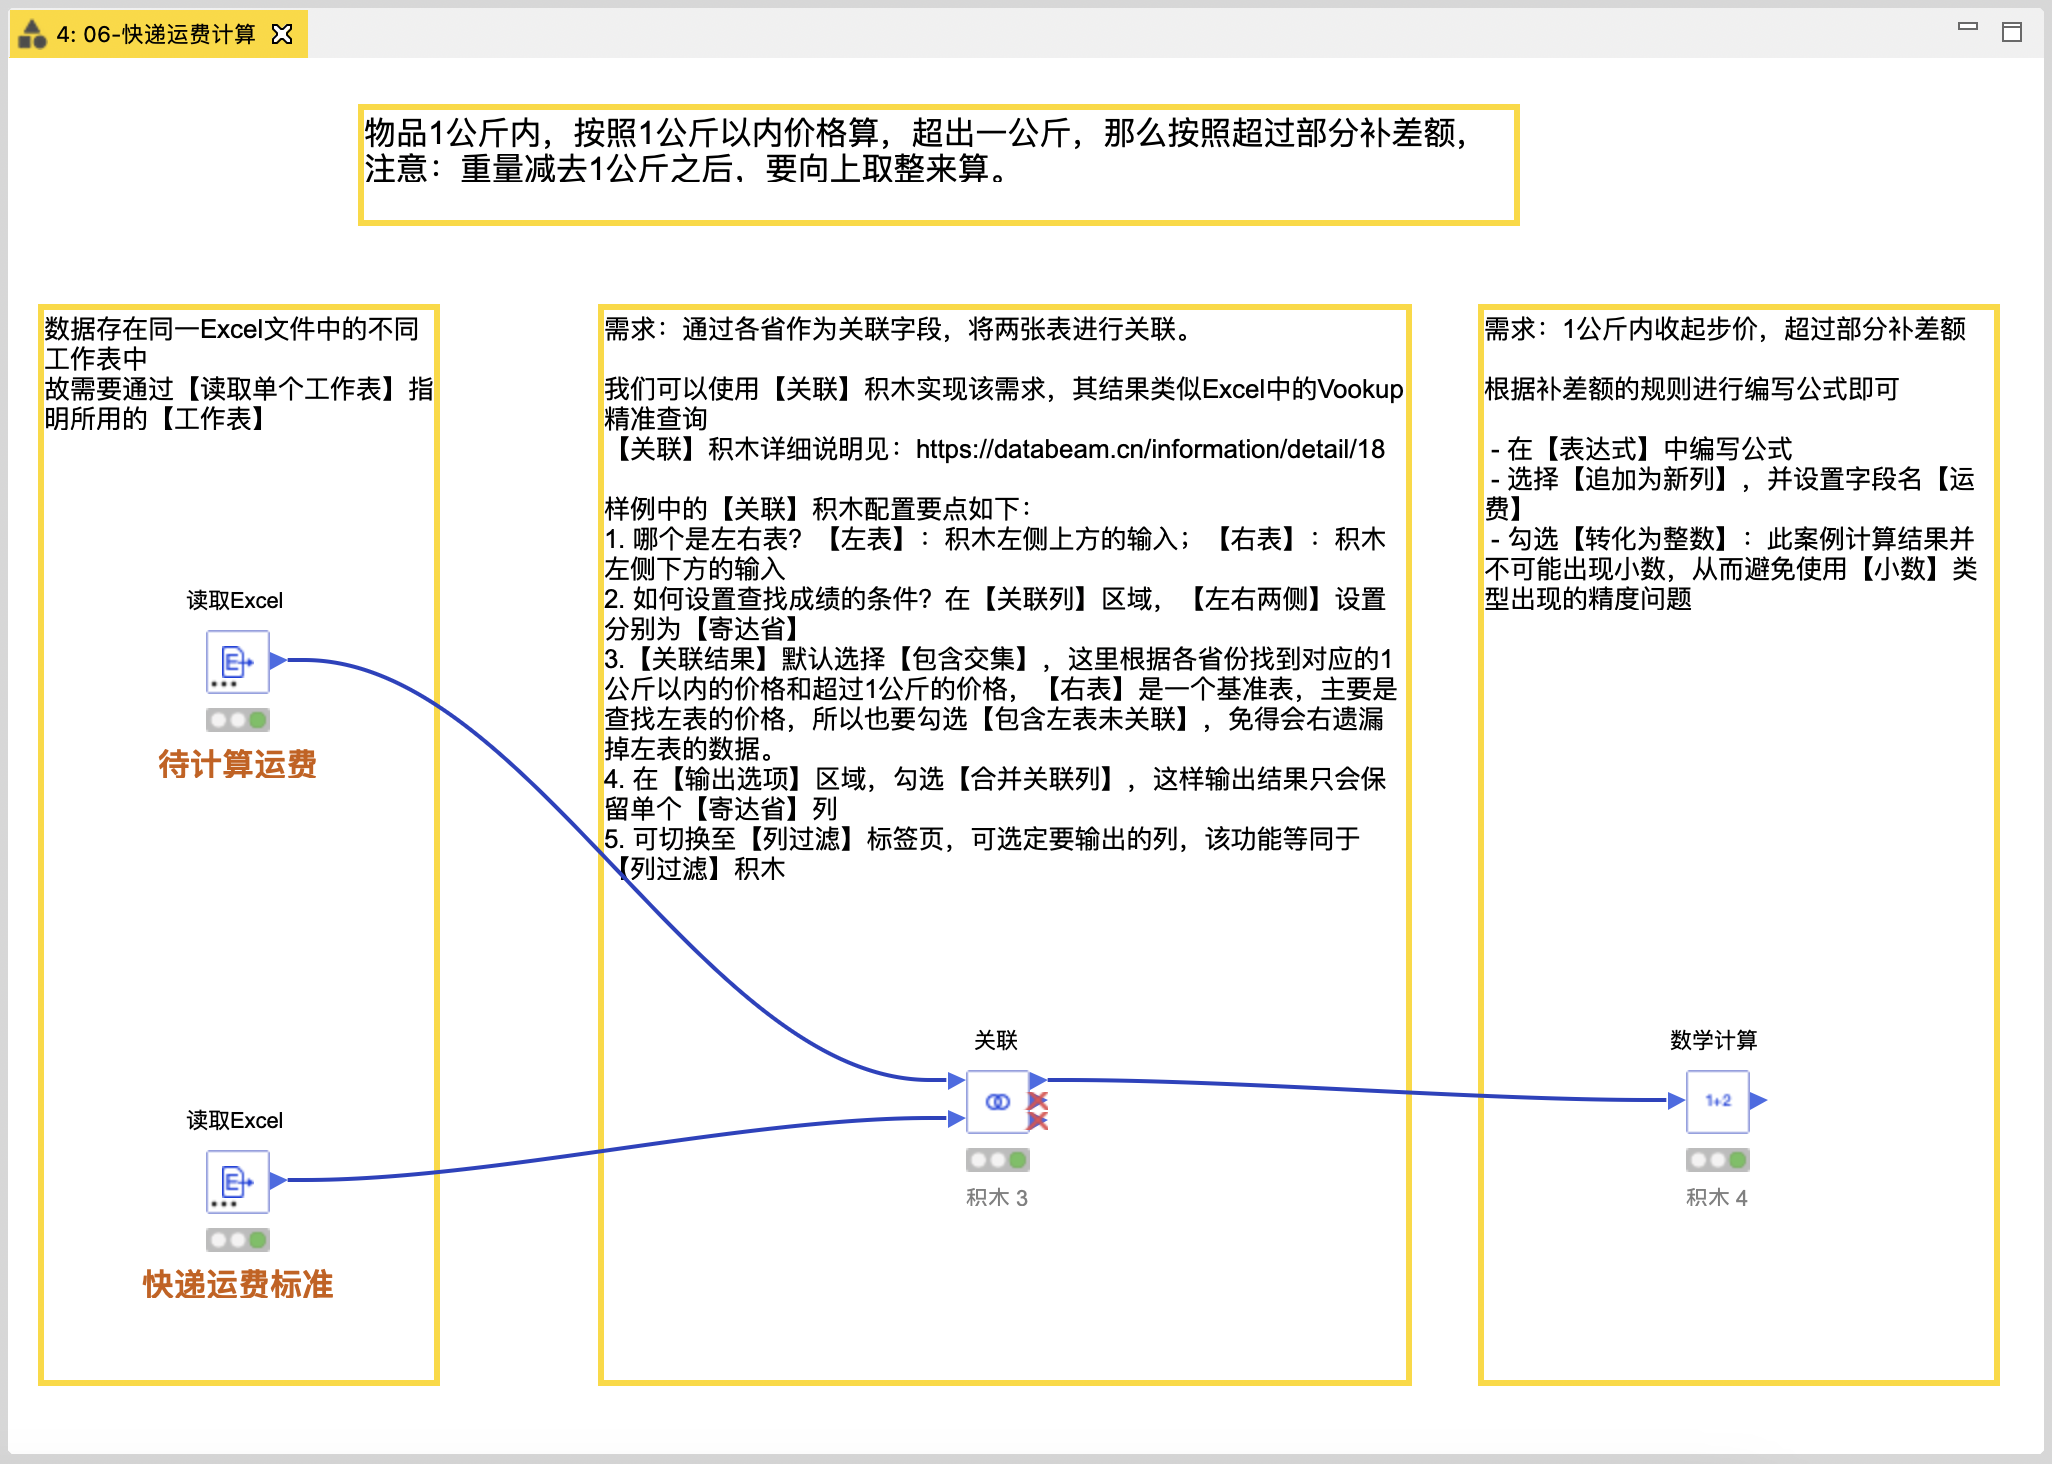Select the top annotation about 1公斤 pricing

(x=938, y=164)
